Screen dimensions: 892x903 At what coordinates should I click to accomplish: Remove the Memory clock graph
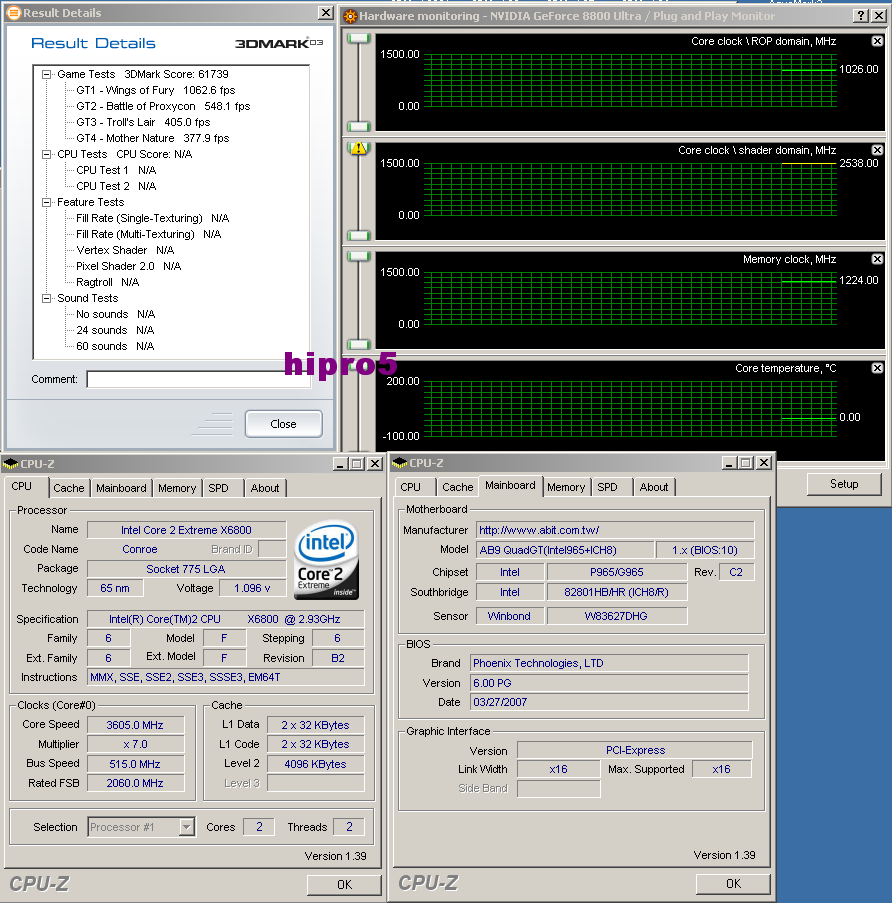click(877, 259)
